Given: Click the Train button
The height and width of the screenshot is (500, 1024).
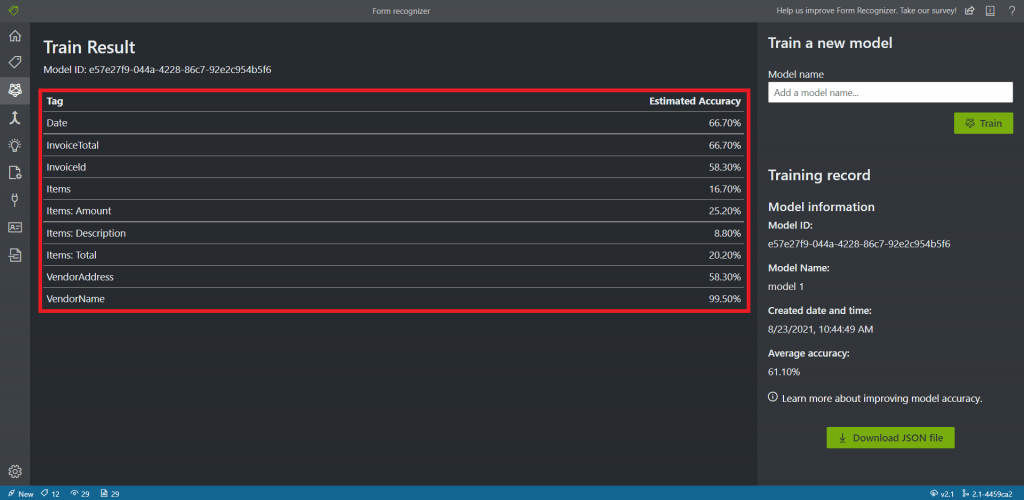Looking at the screenshot, I should [x=983, y=123].
